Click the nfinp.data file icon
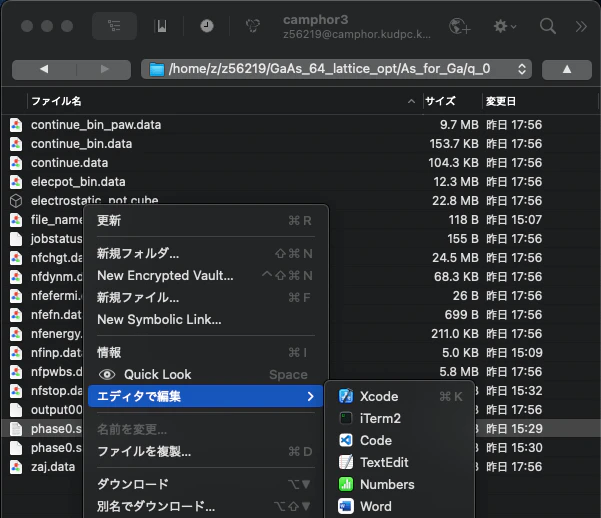This screenshot has width=601, height=518. point(16,353)
